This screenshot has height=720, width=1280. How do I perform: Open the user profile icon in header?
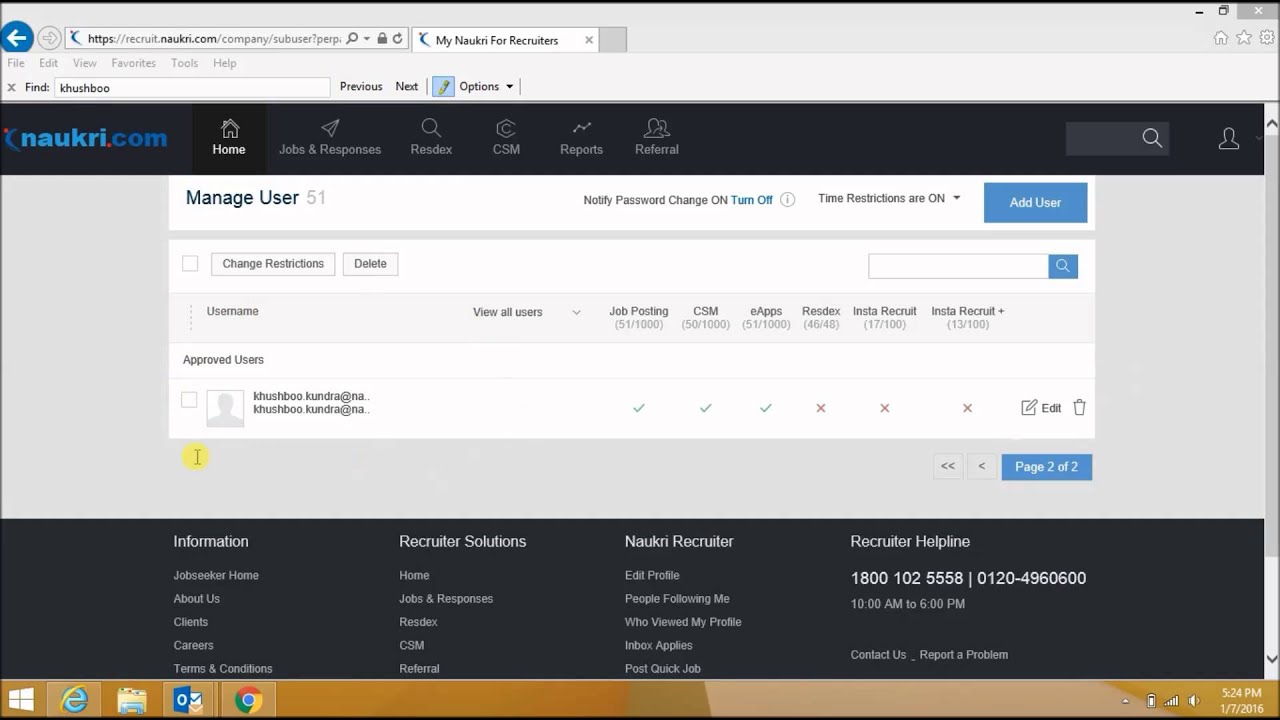(x=1229, y=139)
